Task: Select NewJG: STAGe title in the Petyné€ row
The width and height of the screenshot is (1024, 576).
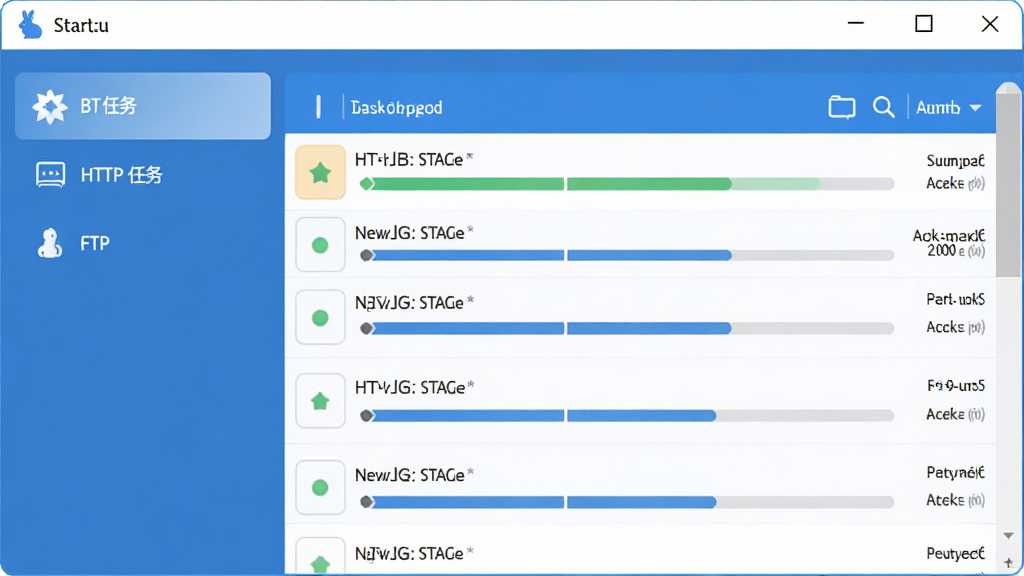Action: [x=414, y=475]
